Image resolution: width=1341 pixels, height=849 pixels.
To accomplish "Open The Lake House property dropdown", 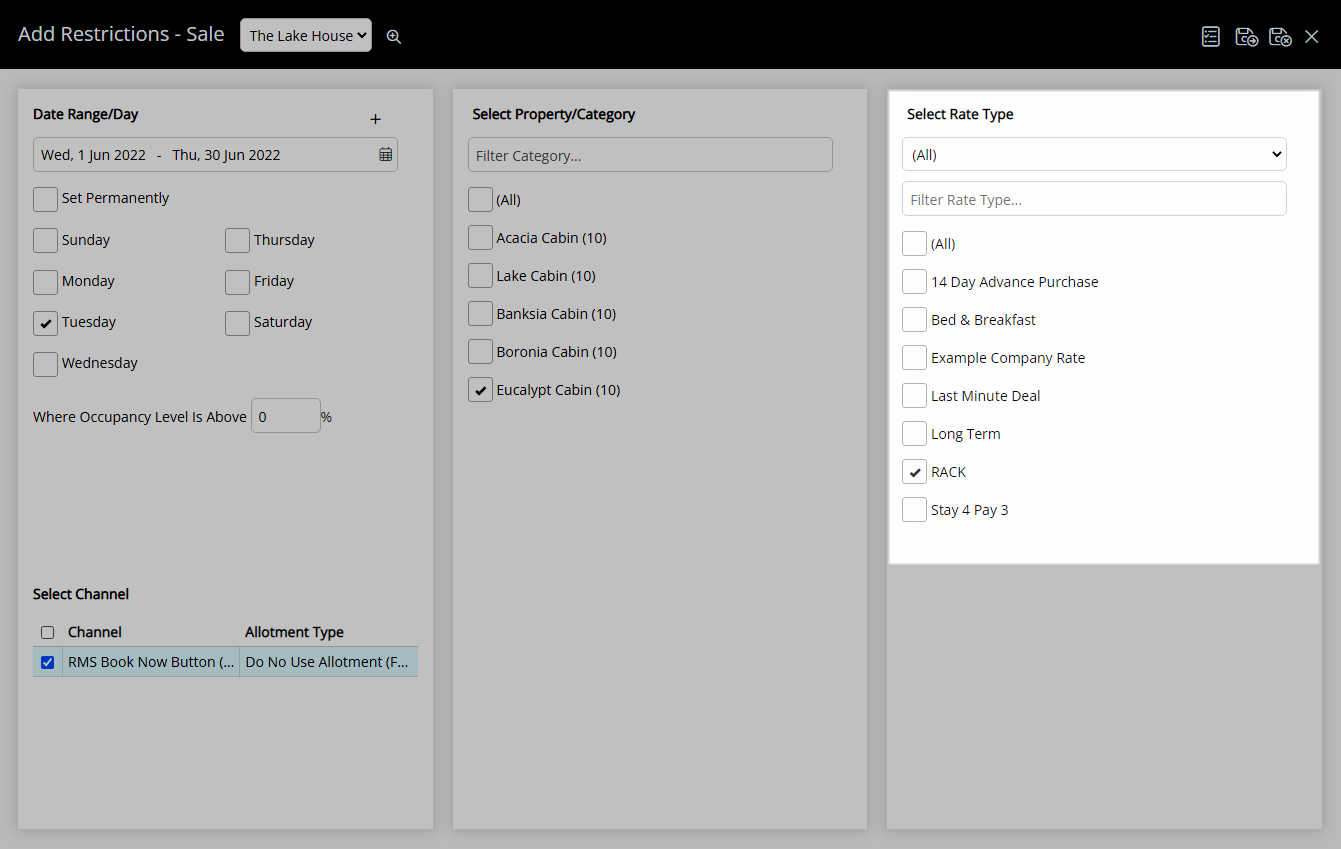I will click(x=306, y=35).
